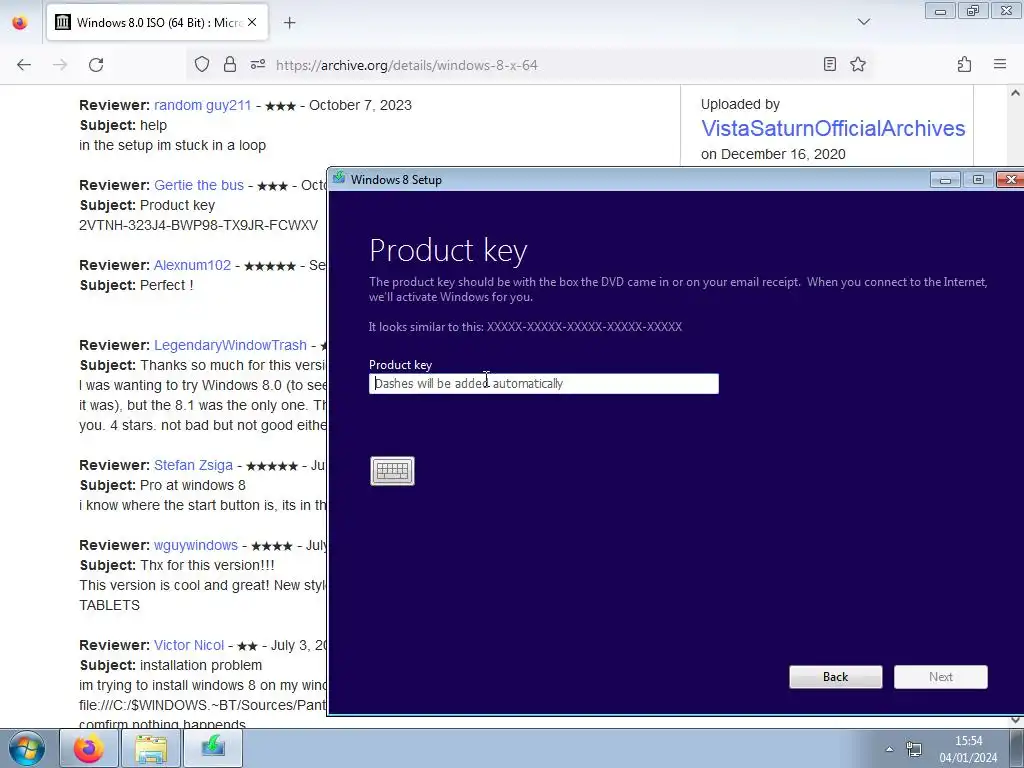Close the Windows 8.0 ISO tab
Image resolution: width=1024 pixels, height=768 pixels.
tap(252, 22)
